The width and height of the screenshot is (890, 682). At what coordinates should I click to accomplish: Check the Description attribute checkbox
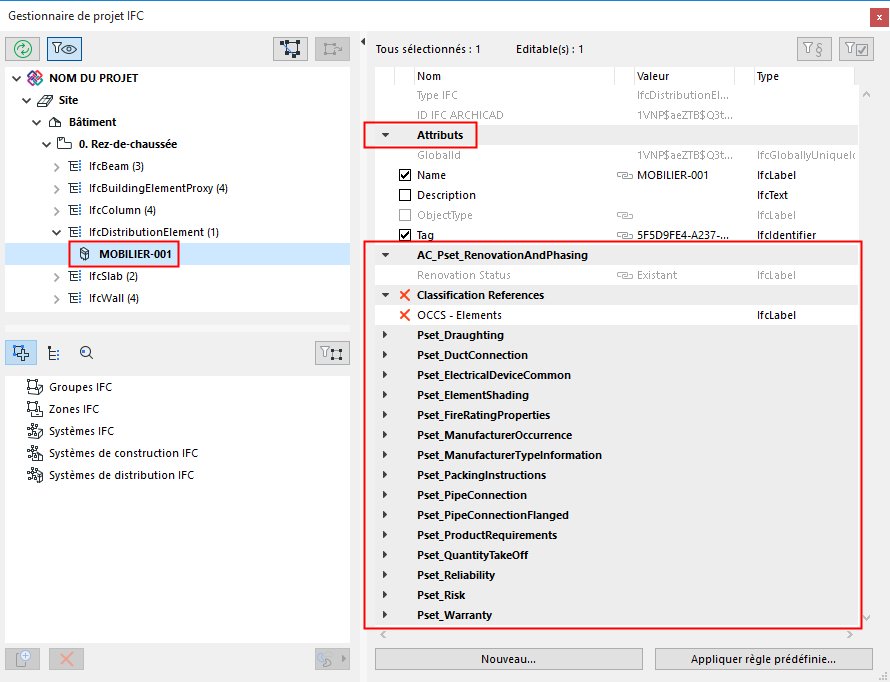point(405,195)
